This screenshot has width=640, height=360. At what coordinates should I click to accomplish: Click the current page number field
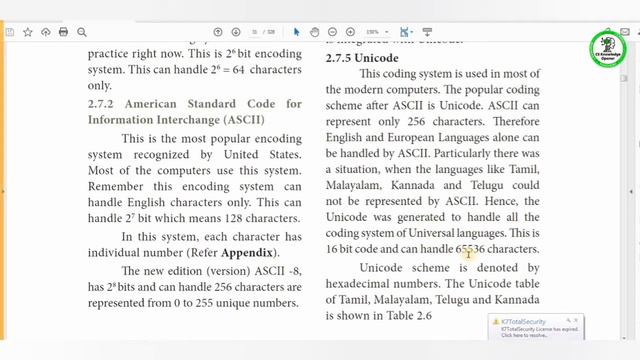pyautogui.click(x=255, y=32)
